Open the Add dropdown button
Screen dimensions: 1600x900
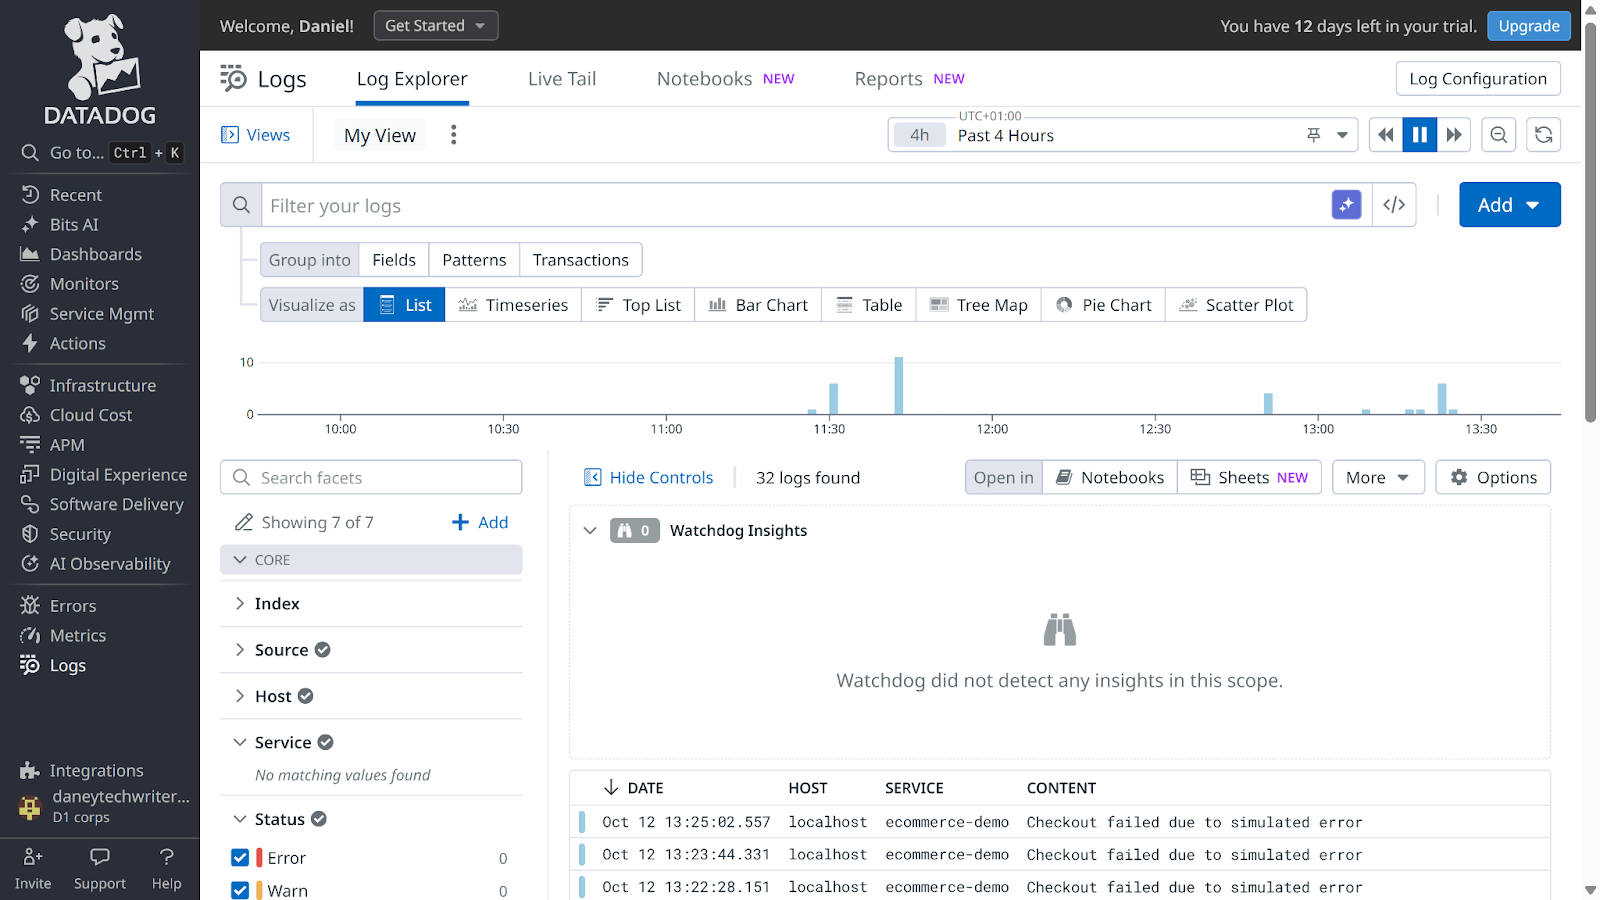tap(1509, 205)
